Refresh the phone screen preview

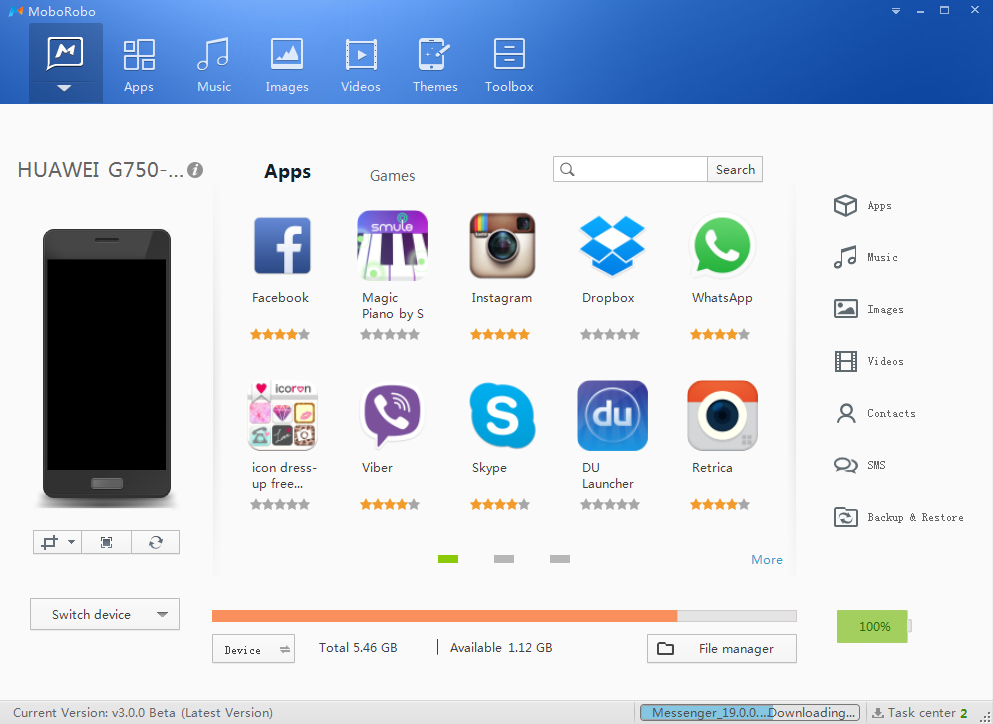(x=155, y=542)
